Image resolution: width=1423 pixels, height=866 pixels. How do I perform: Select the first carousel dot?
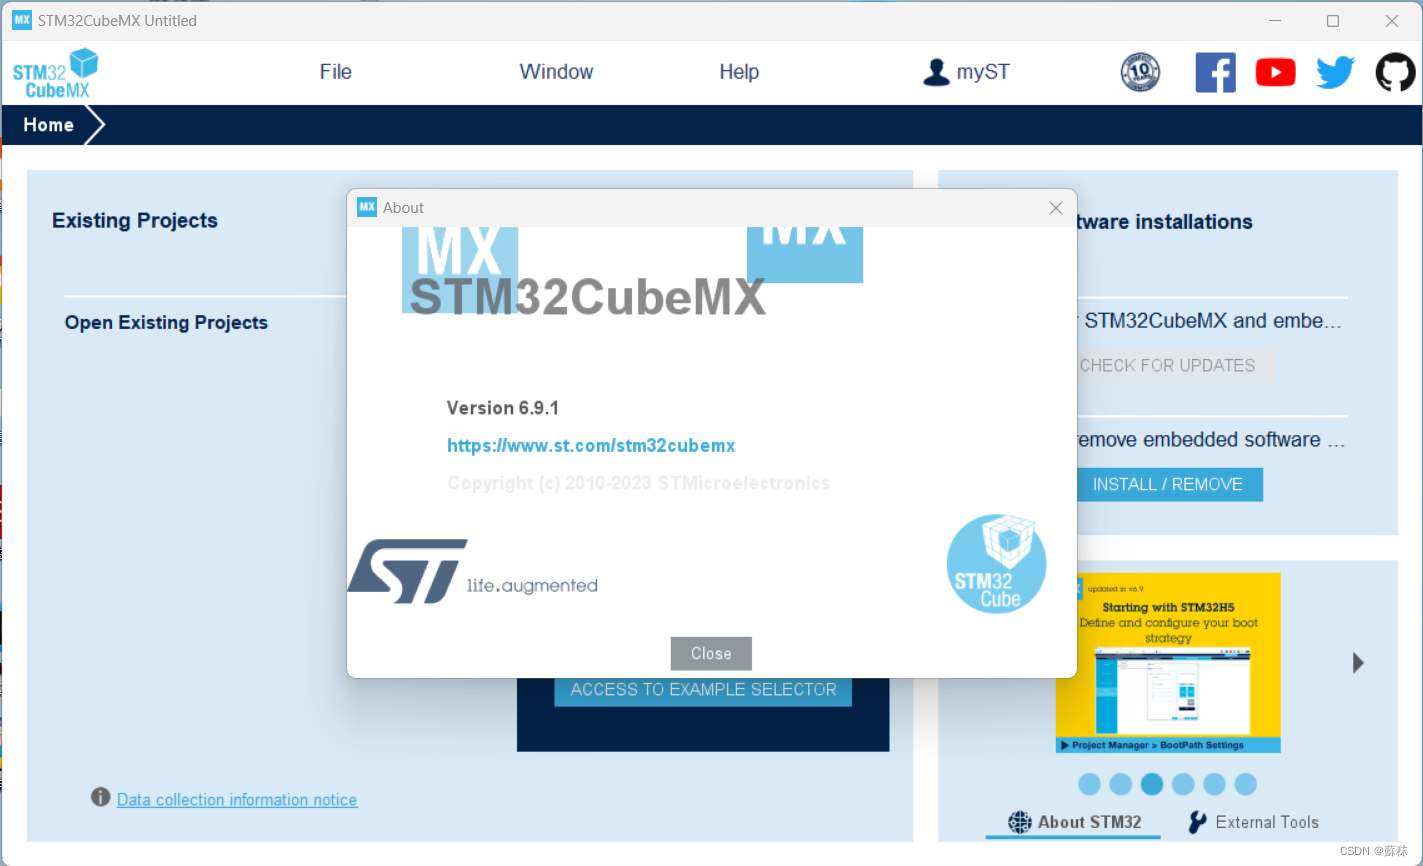[1090, 784]
